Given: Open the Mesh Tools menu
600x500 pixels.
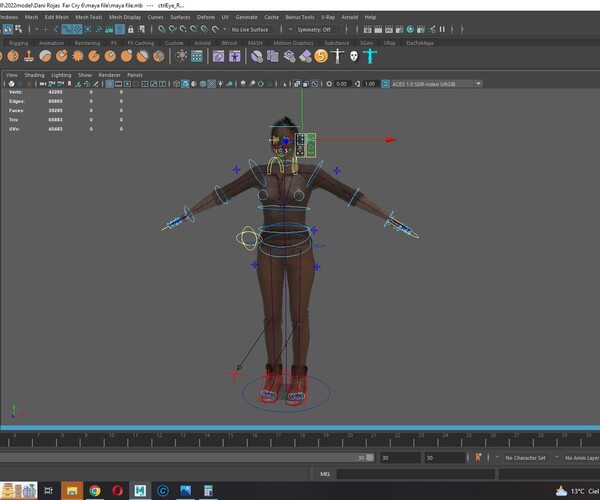Looking at the screenshot, I should click(x=88, y=17).
